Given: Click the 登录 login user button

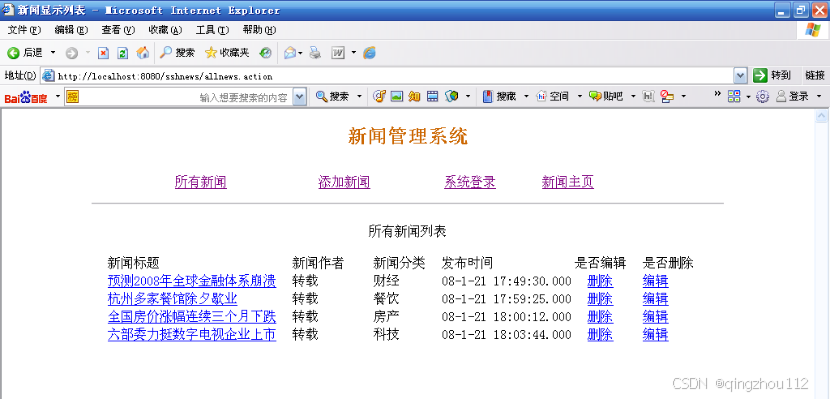Looking at the screenshot, I should pos(792,96).
